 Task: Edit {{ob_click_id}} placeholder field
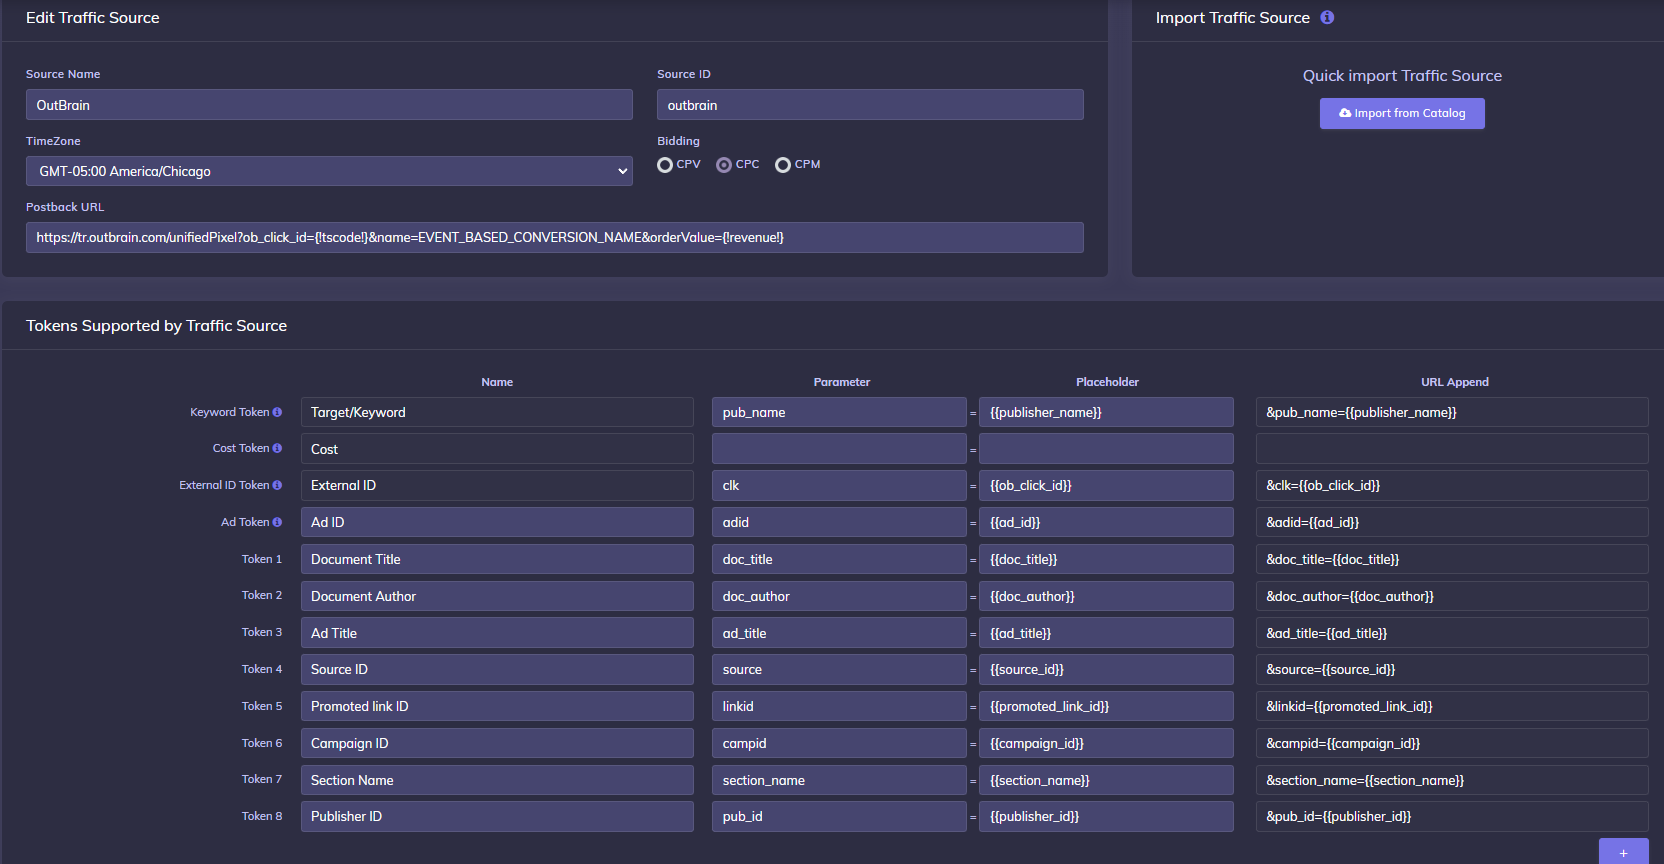pyautogui.click(x=1106, y=485)
